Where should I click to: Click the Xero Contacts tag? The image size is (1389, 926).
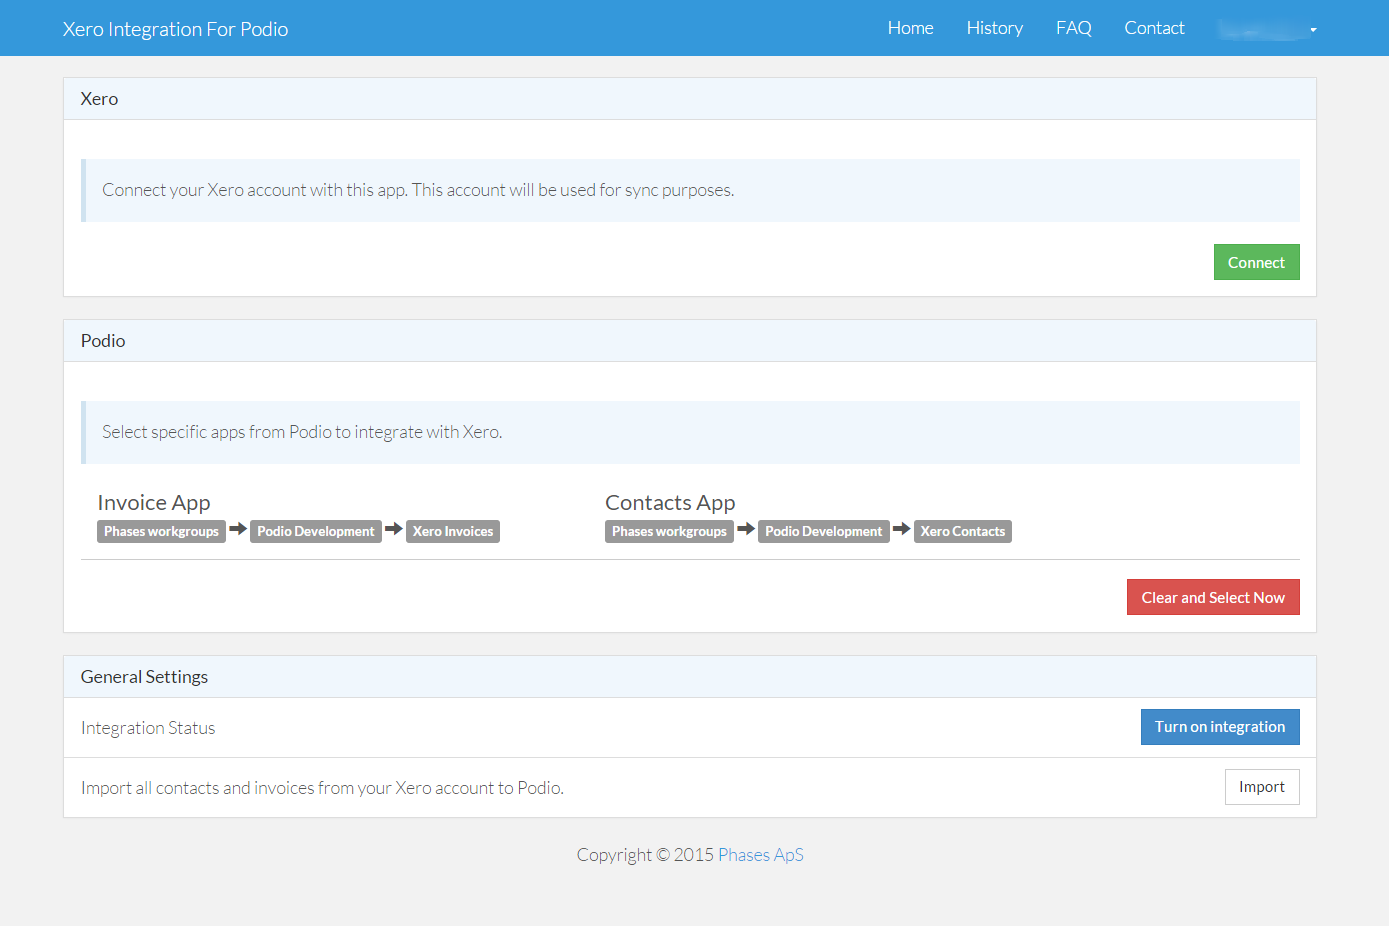(x=963, y=531)
